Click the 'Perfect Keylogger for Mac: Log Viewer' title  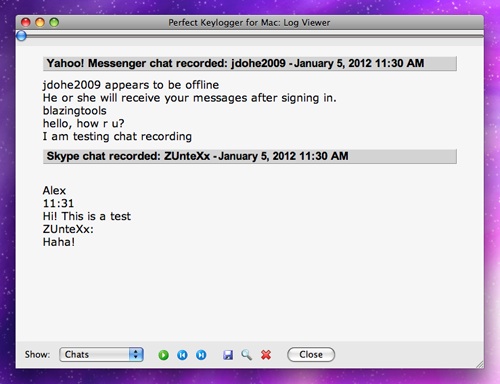pyautogui.click(x=249, y=23)
